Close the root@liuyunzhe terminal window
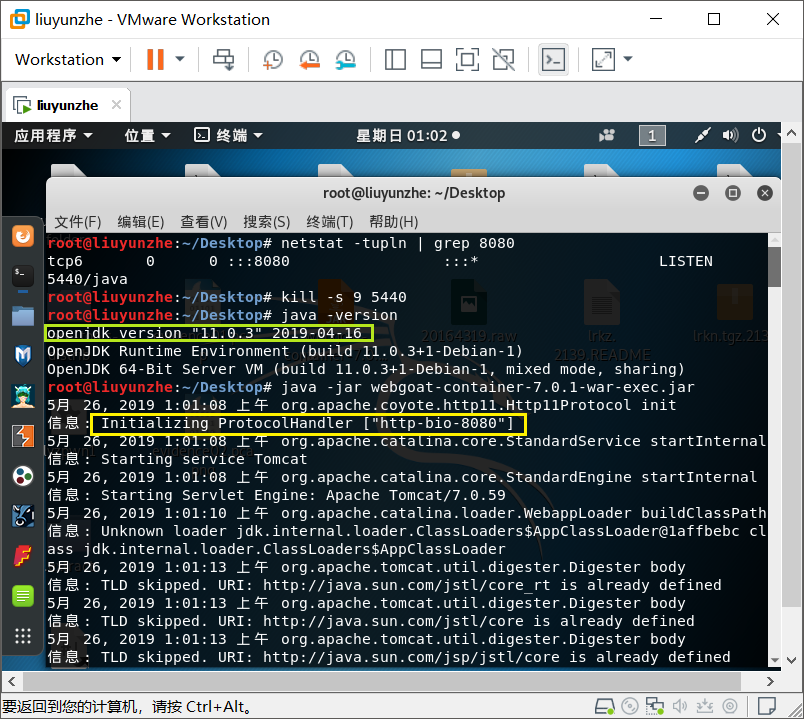This screenshot has width=804, height=719. pyautogui.click(x=765, y=193)
